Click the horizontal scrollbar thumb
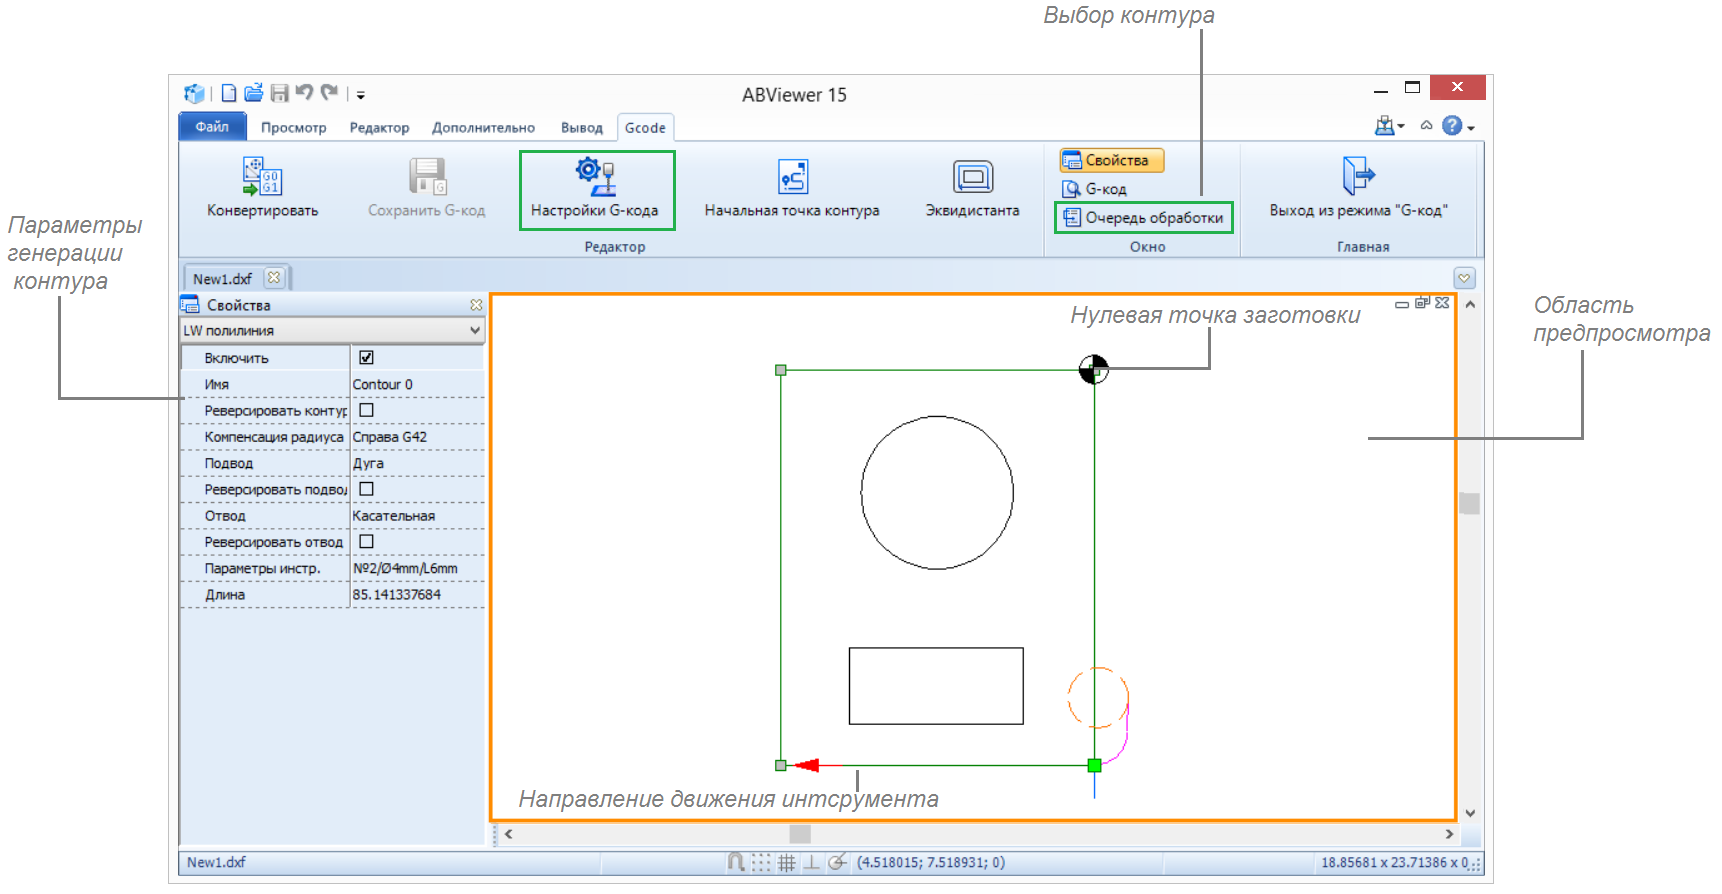 (x=799, y=834)
